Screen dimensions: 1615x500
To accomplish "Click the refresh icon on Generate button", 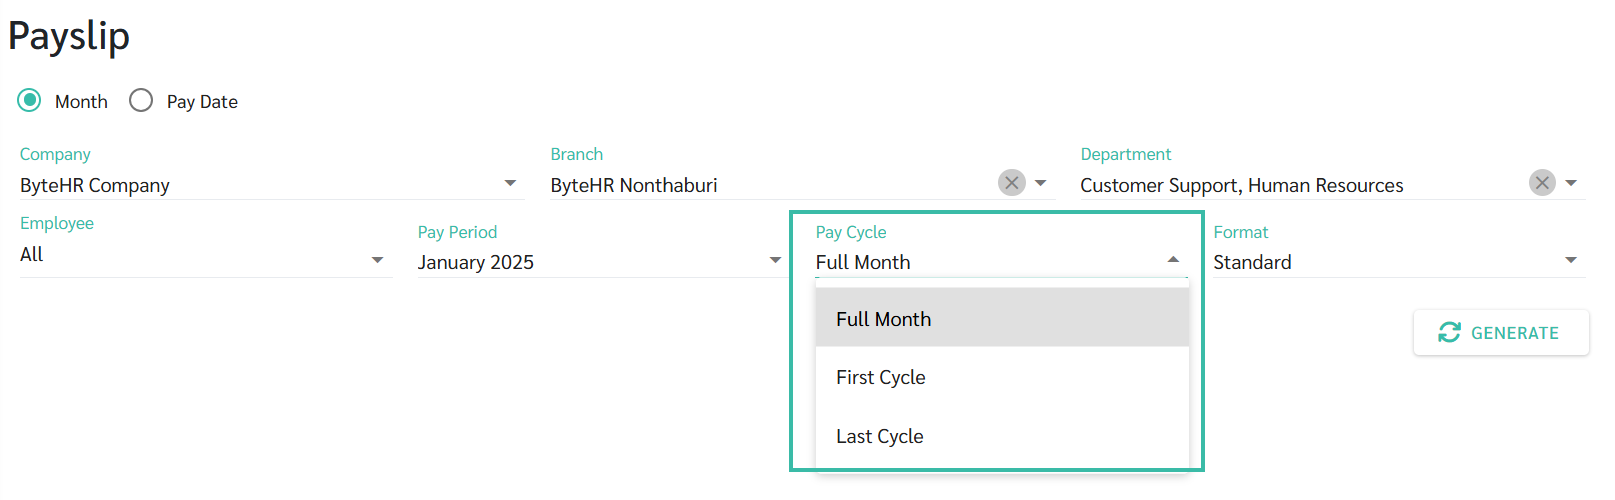I will [1449, 332].
